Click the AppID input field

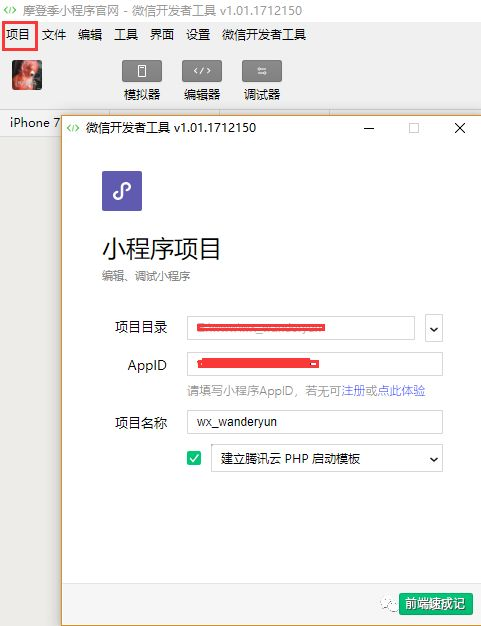[315, 364]
